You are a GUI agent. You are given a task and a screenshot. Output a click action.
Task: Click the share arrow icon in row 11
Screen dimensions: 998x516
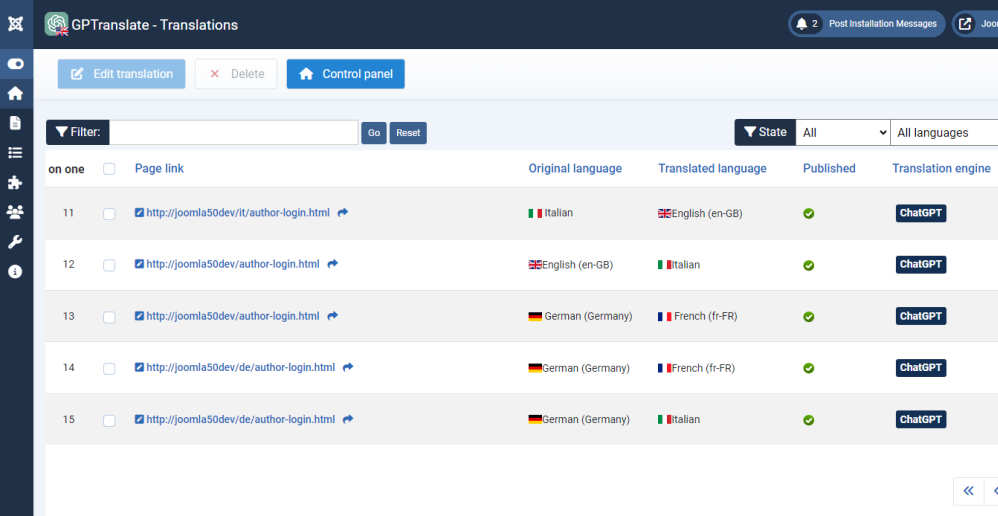[x=342, y=213]
